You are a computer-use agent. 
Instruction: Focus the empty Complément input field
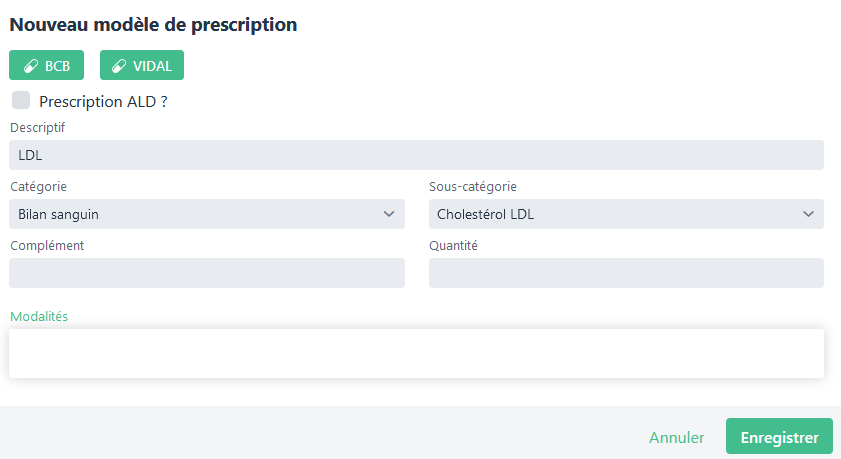coord(207,273)
